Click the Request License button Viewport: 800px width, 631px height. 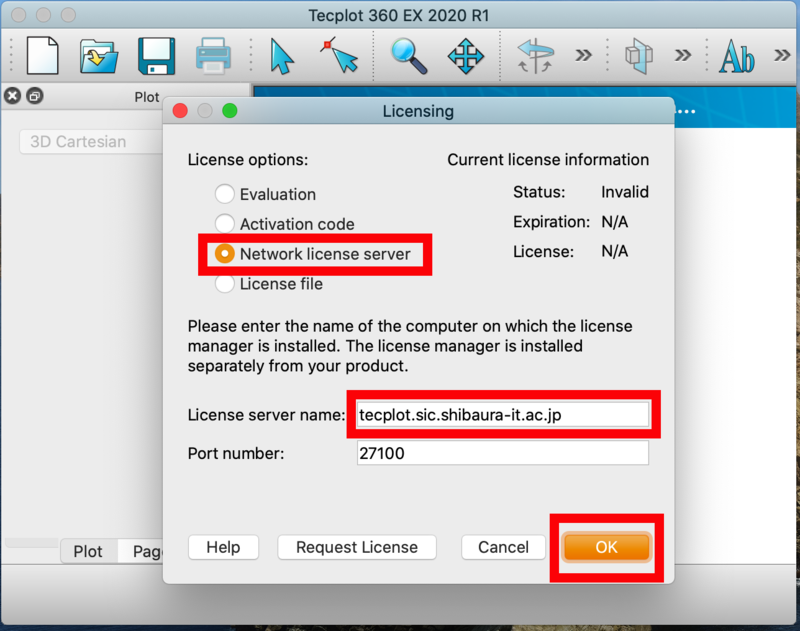coord(357,547)
